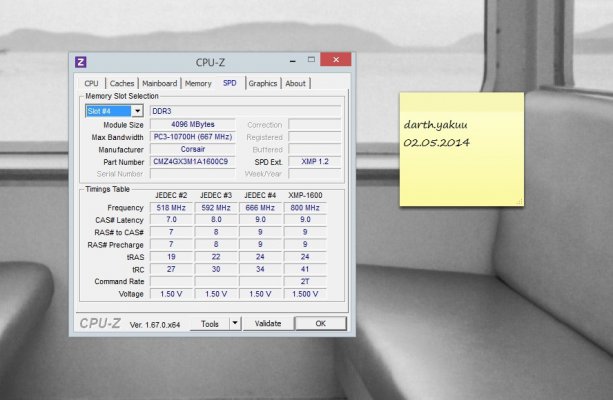The height and width of the screenshot is (400, 613).
Task: Expand the Slot #4 memory slot dropdown
Action: [137, 111]
